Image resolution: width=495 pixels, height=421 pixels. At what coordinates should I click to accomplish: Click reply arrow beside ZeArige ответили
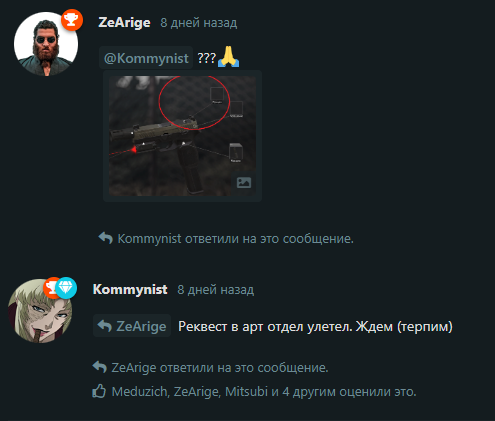pos(99,367)
